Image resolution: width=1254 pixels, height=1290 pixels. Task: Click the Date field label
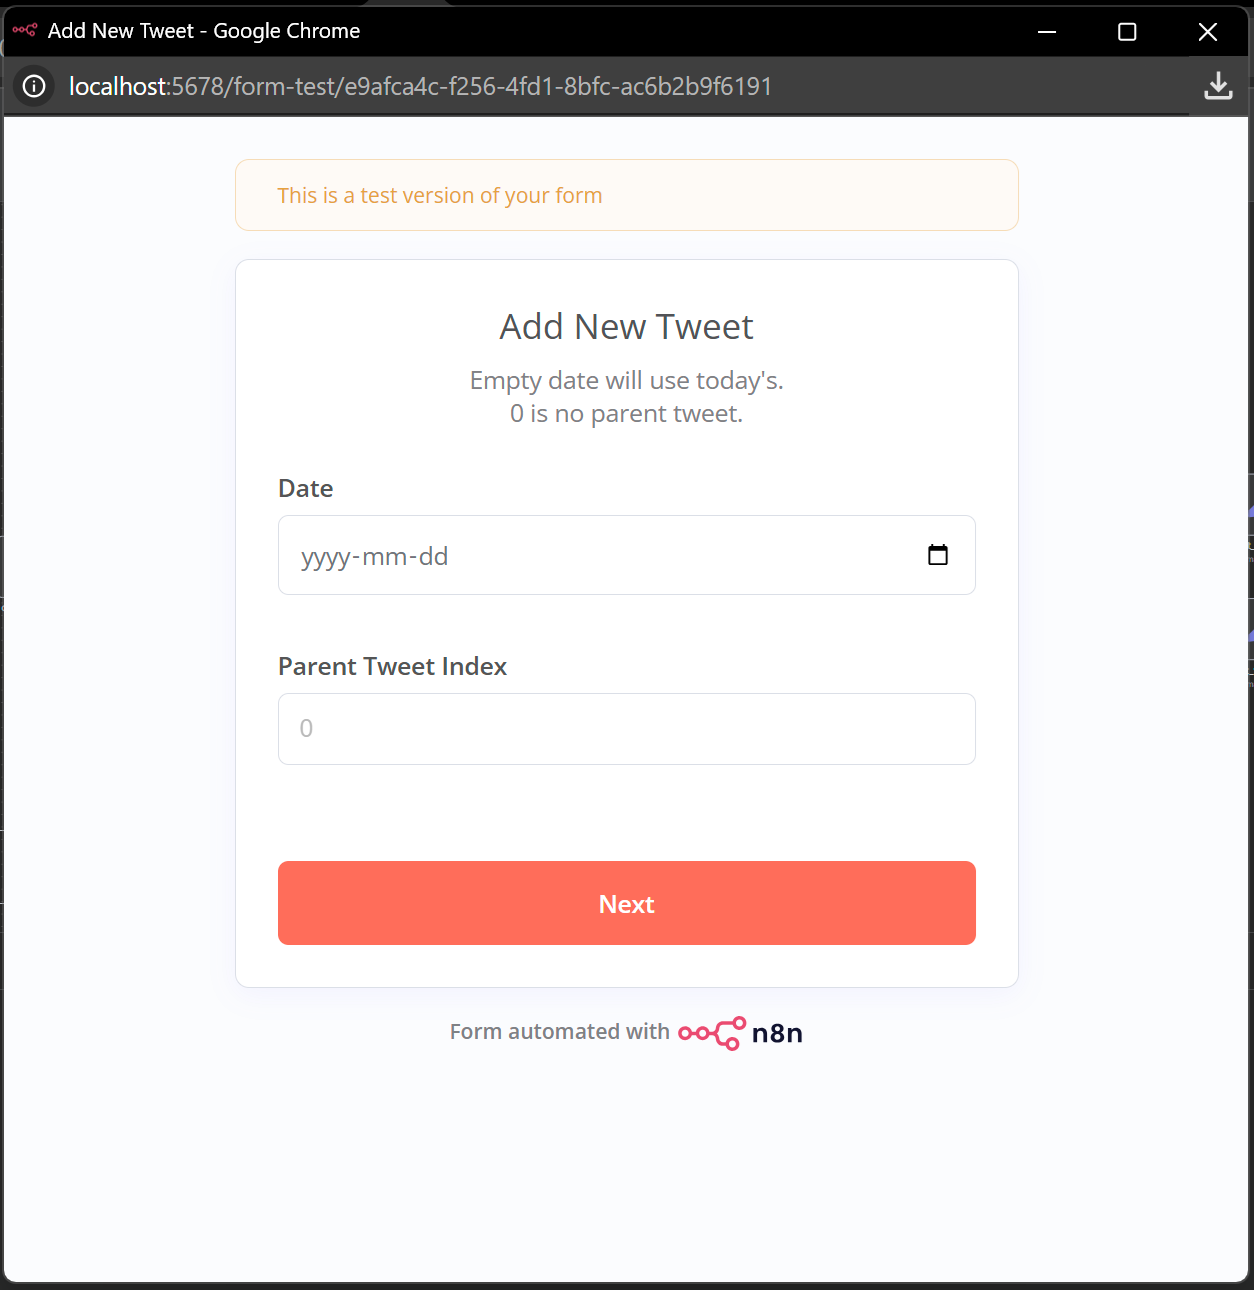pyautogui.click(x=306, y=488)
